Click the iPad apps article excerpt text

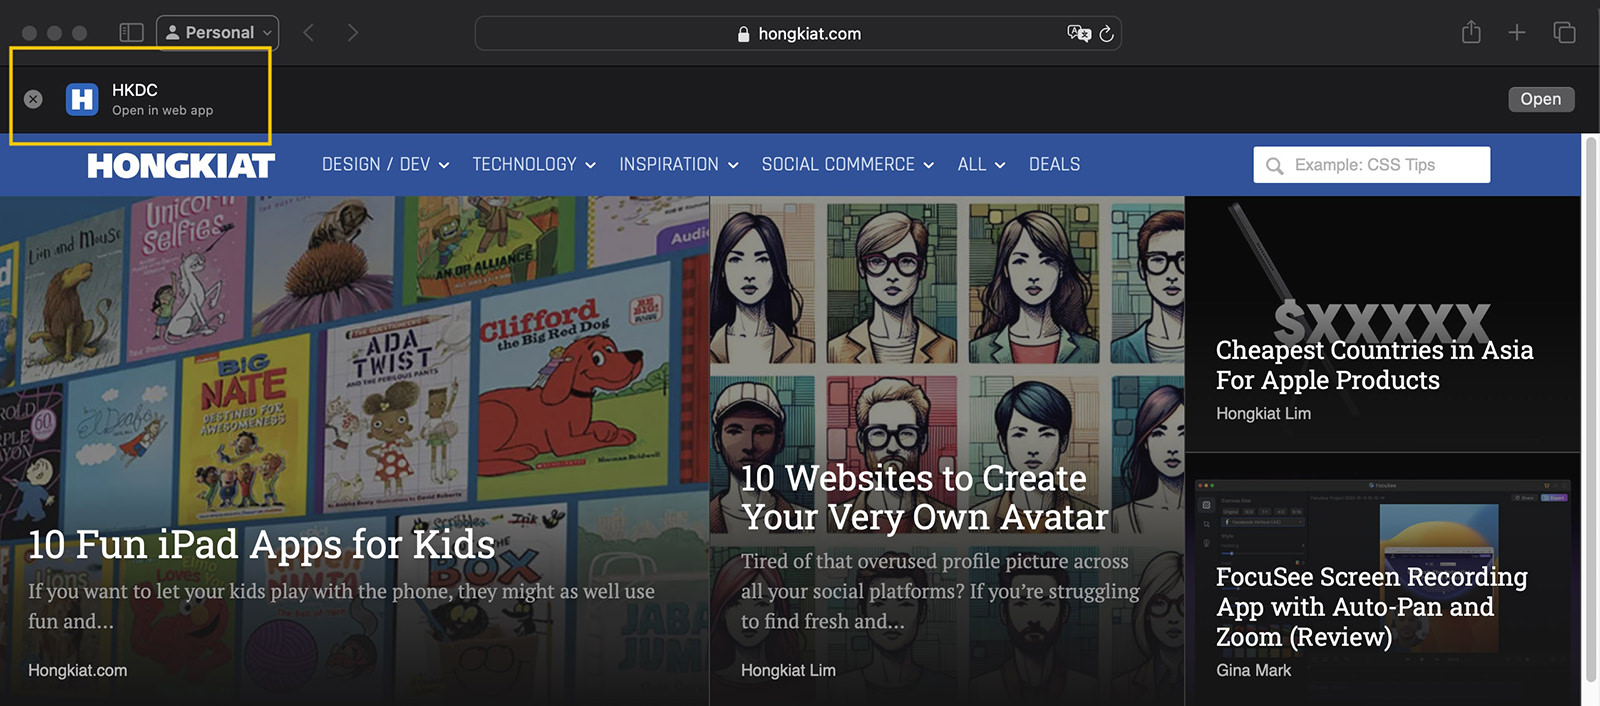341,606
